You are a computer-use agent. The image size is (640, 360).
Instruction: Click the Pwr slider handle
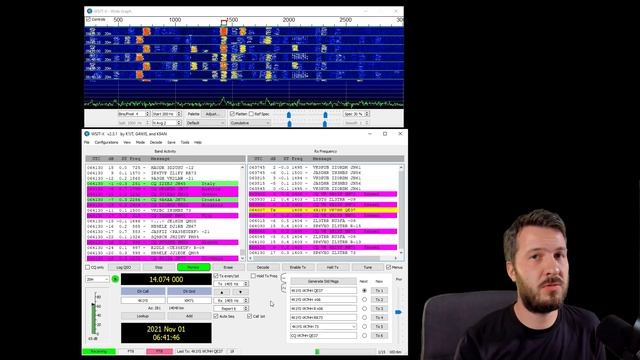point(398,312)
